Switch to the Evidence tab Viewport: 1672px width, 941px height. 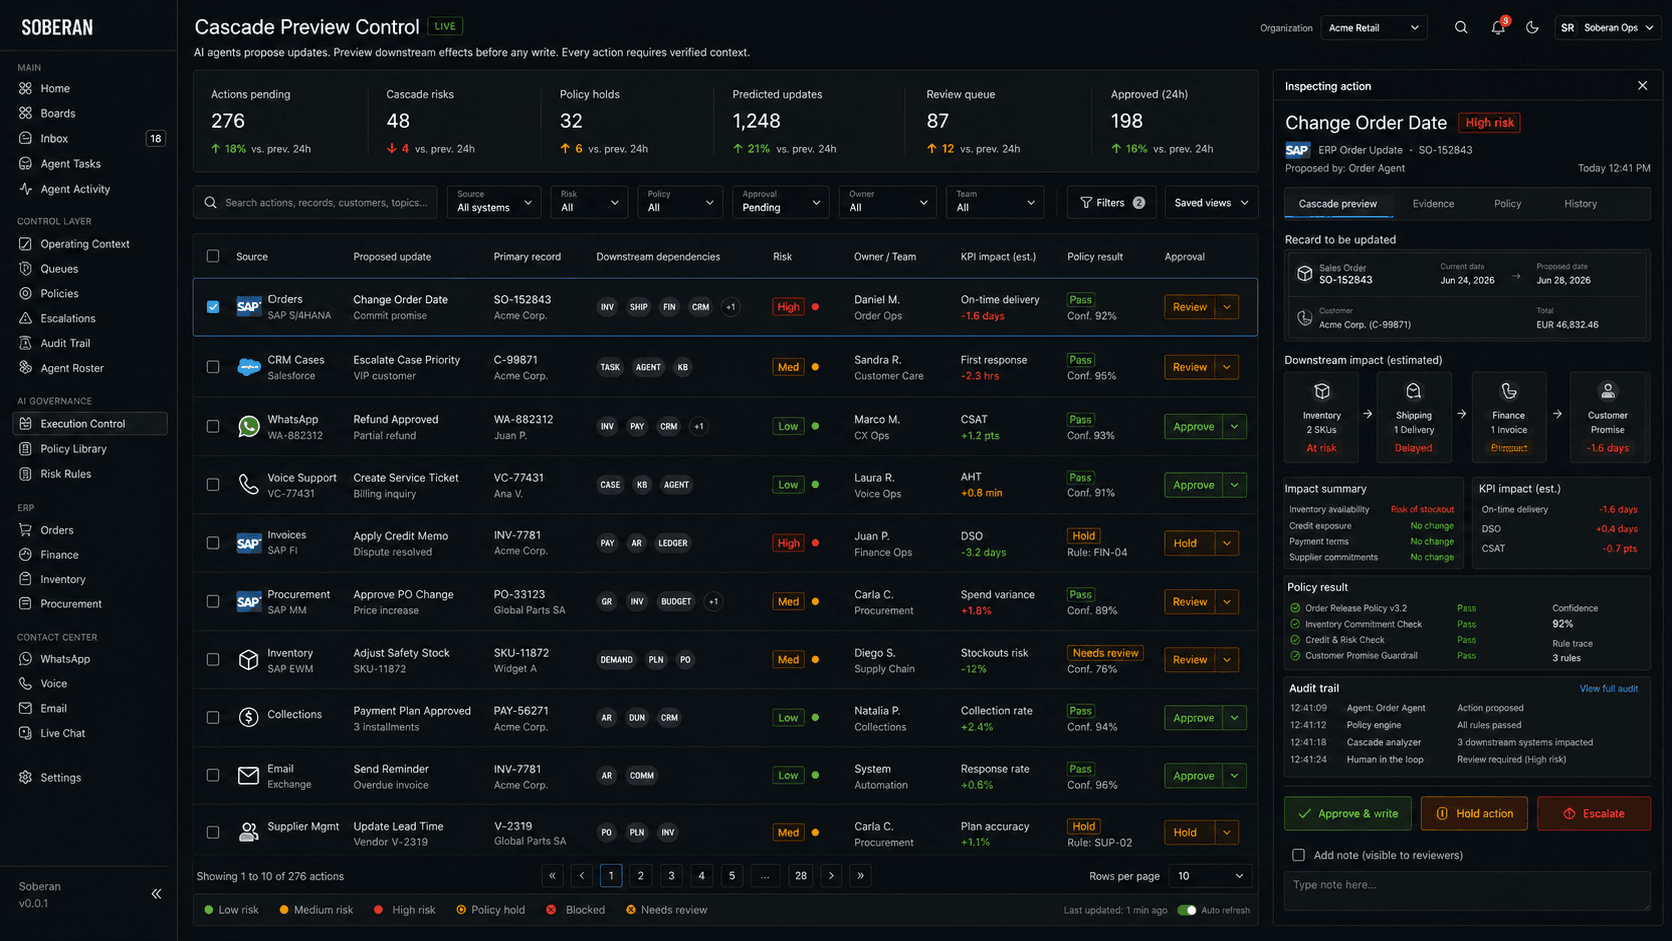[1433, 204]
